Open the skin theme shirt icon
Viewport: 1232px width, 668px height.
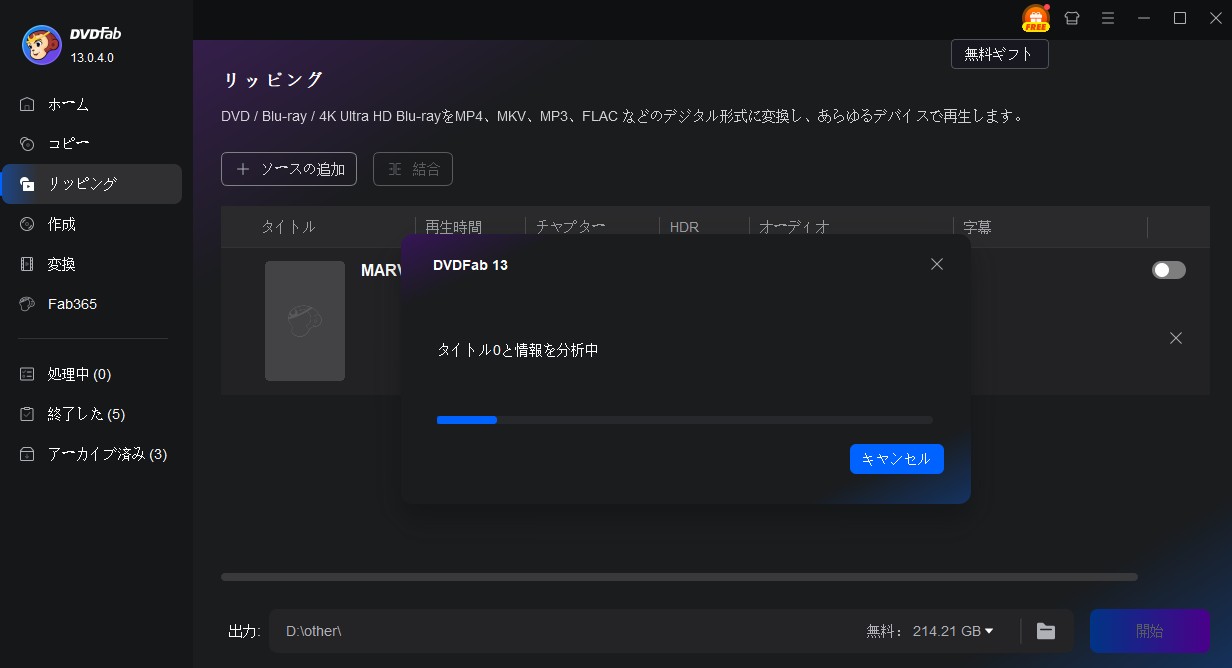tap(1072, 18)
